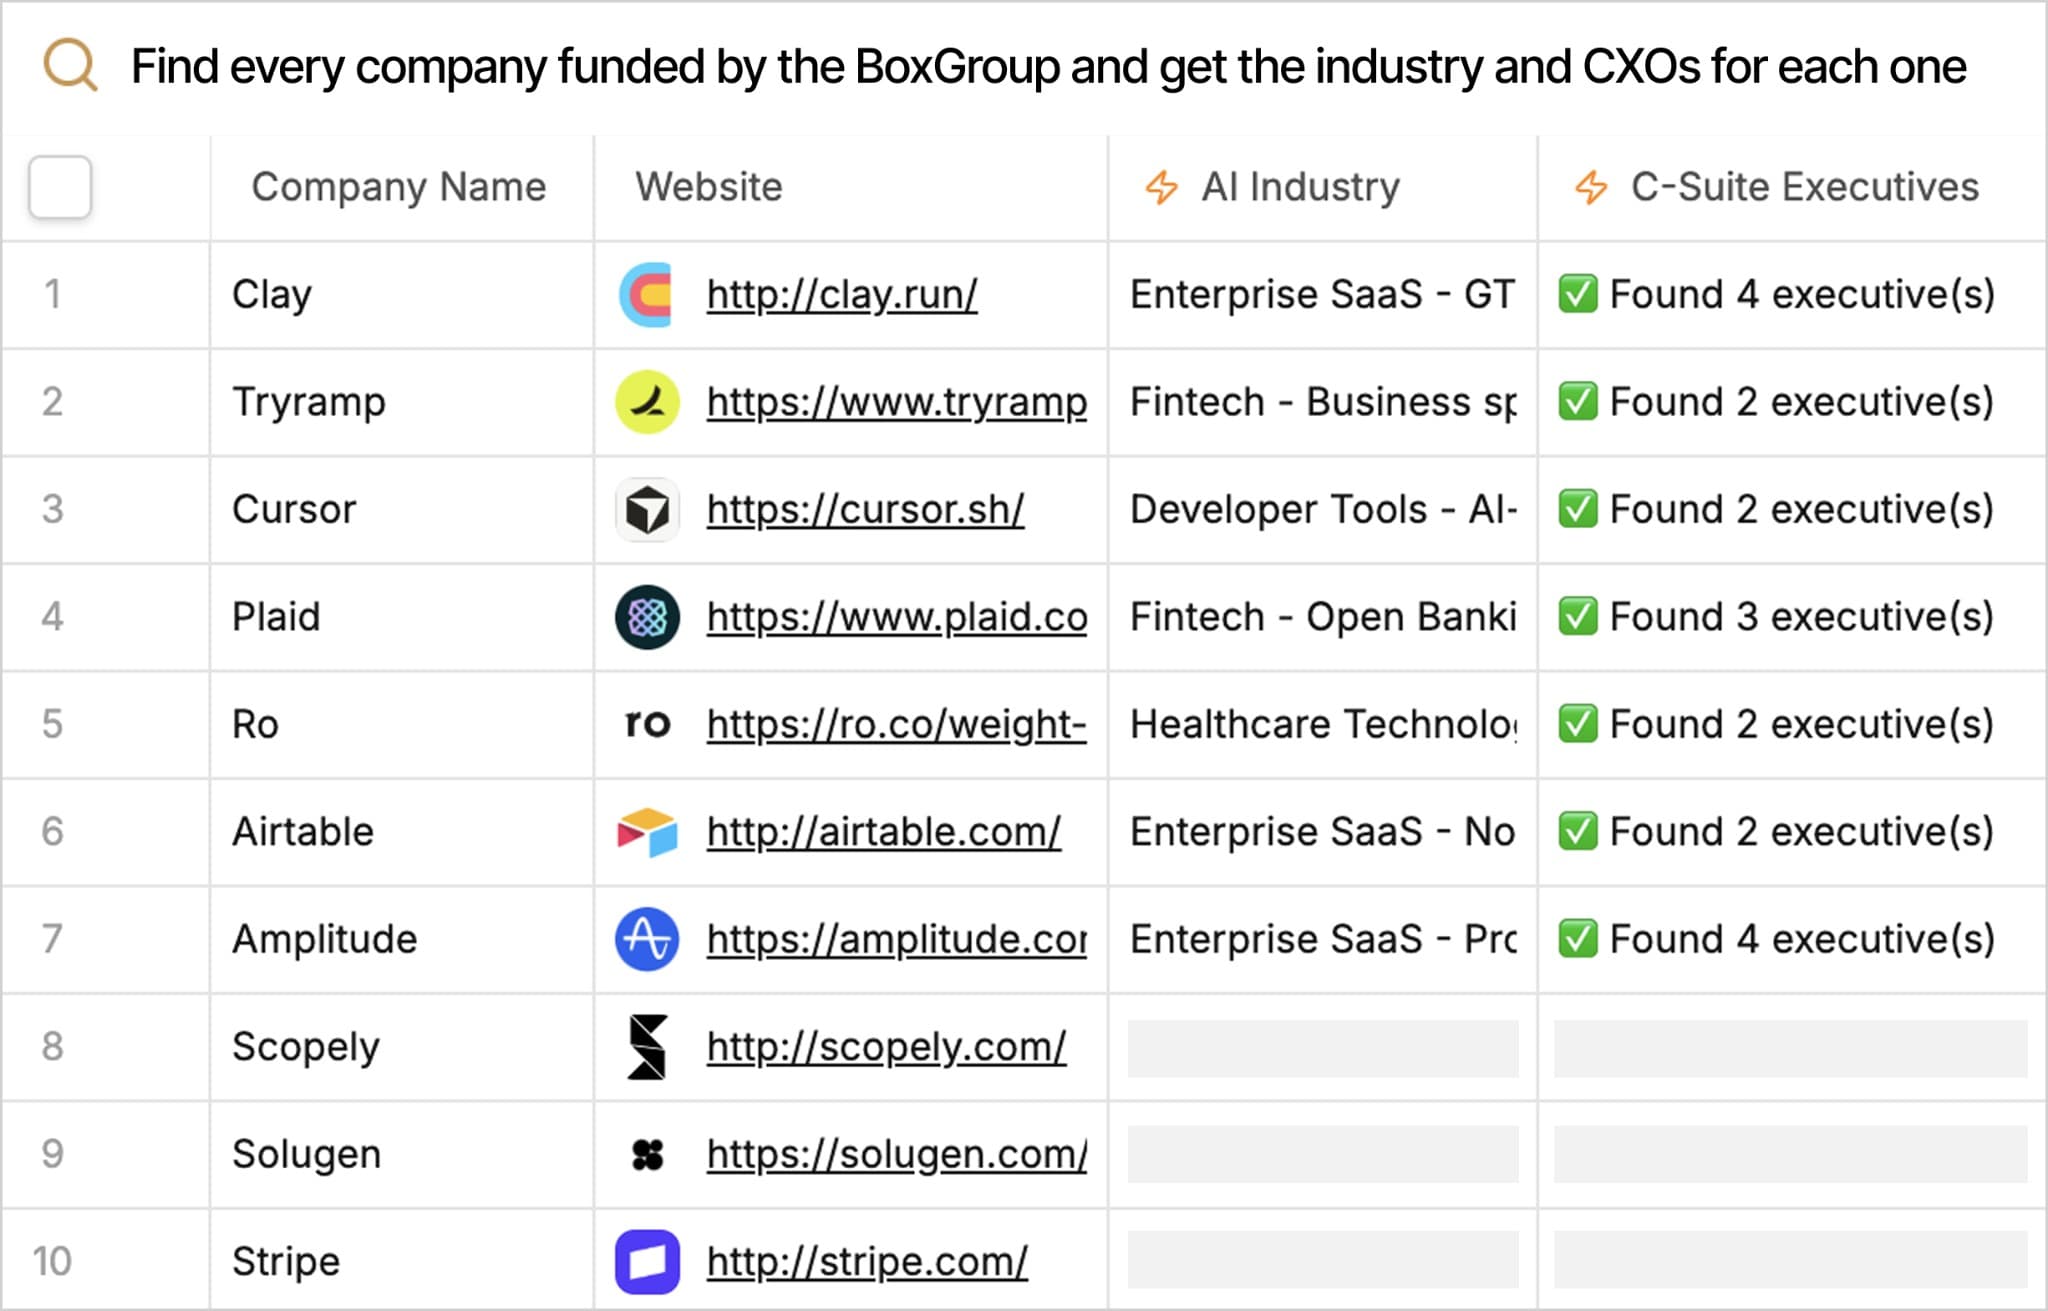Open the clay.run website link
Screen dimensions: 2048x1311
[840, 294]
